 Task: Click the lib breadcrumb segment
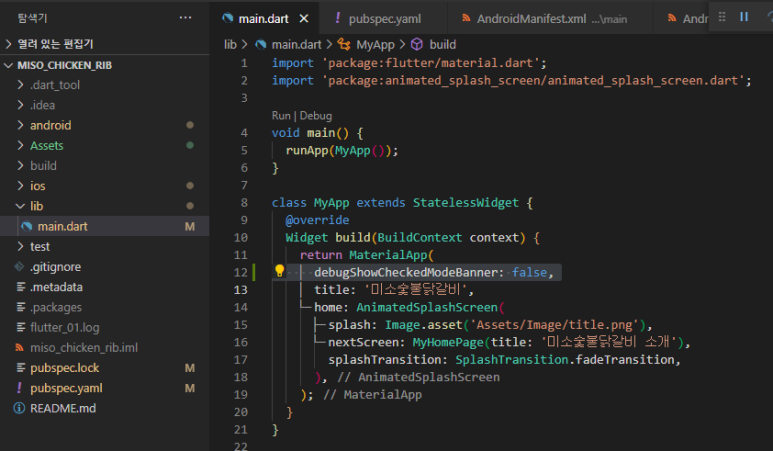coord(230,44)
